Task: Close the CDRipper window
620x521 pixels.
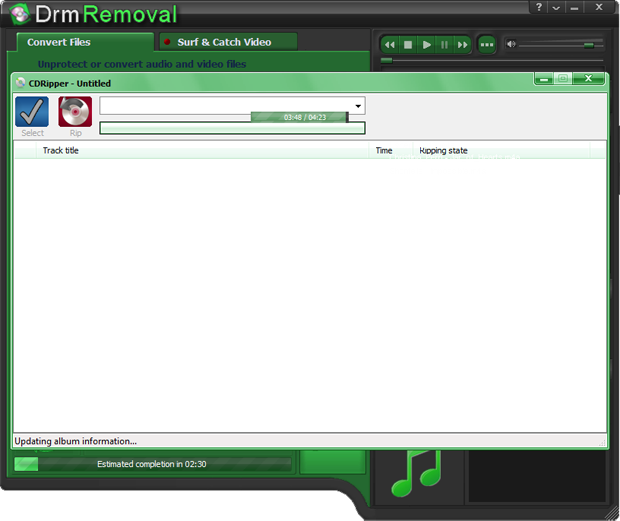Action: [x=588, y=78]
